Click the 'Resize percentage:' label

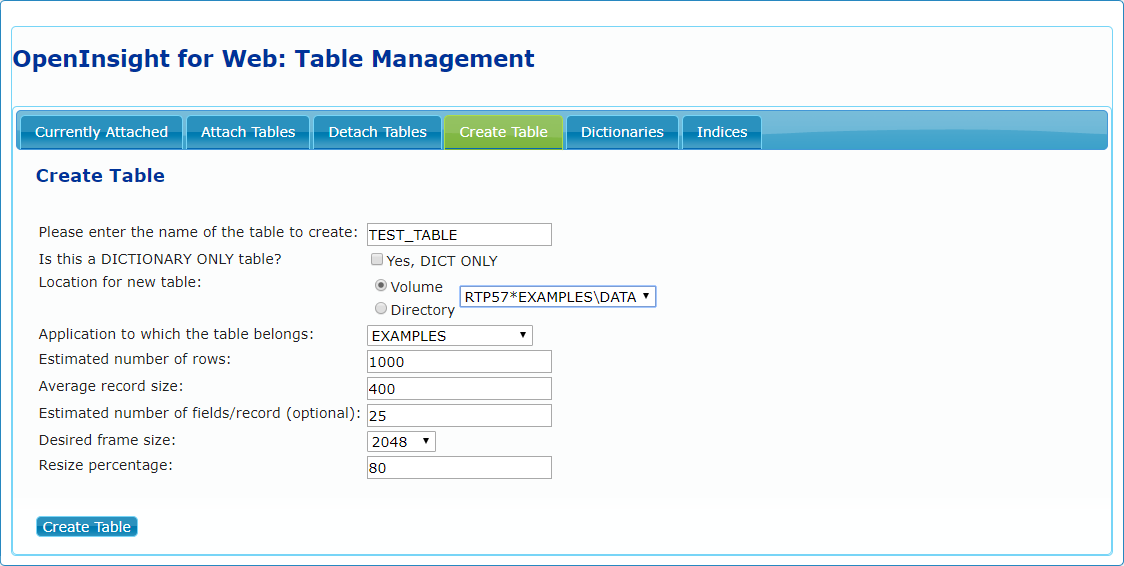pos(105,465)
